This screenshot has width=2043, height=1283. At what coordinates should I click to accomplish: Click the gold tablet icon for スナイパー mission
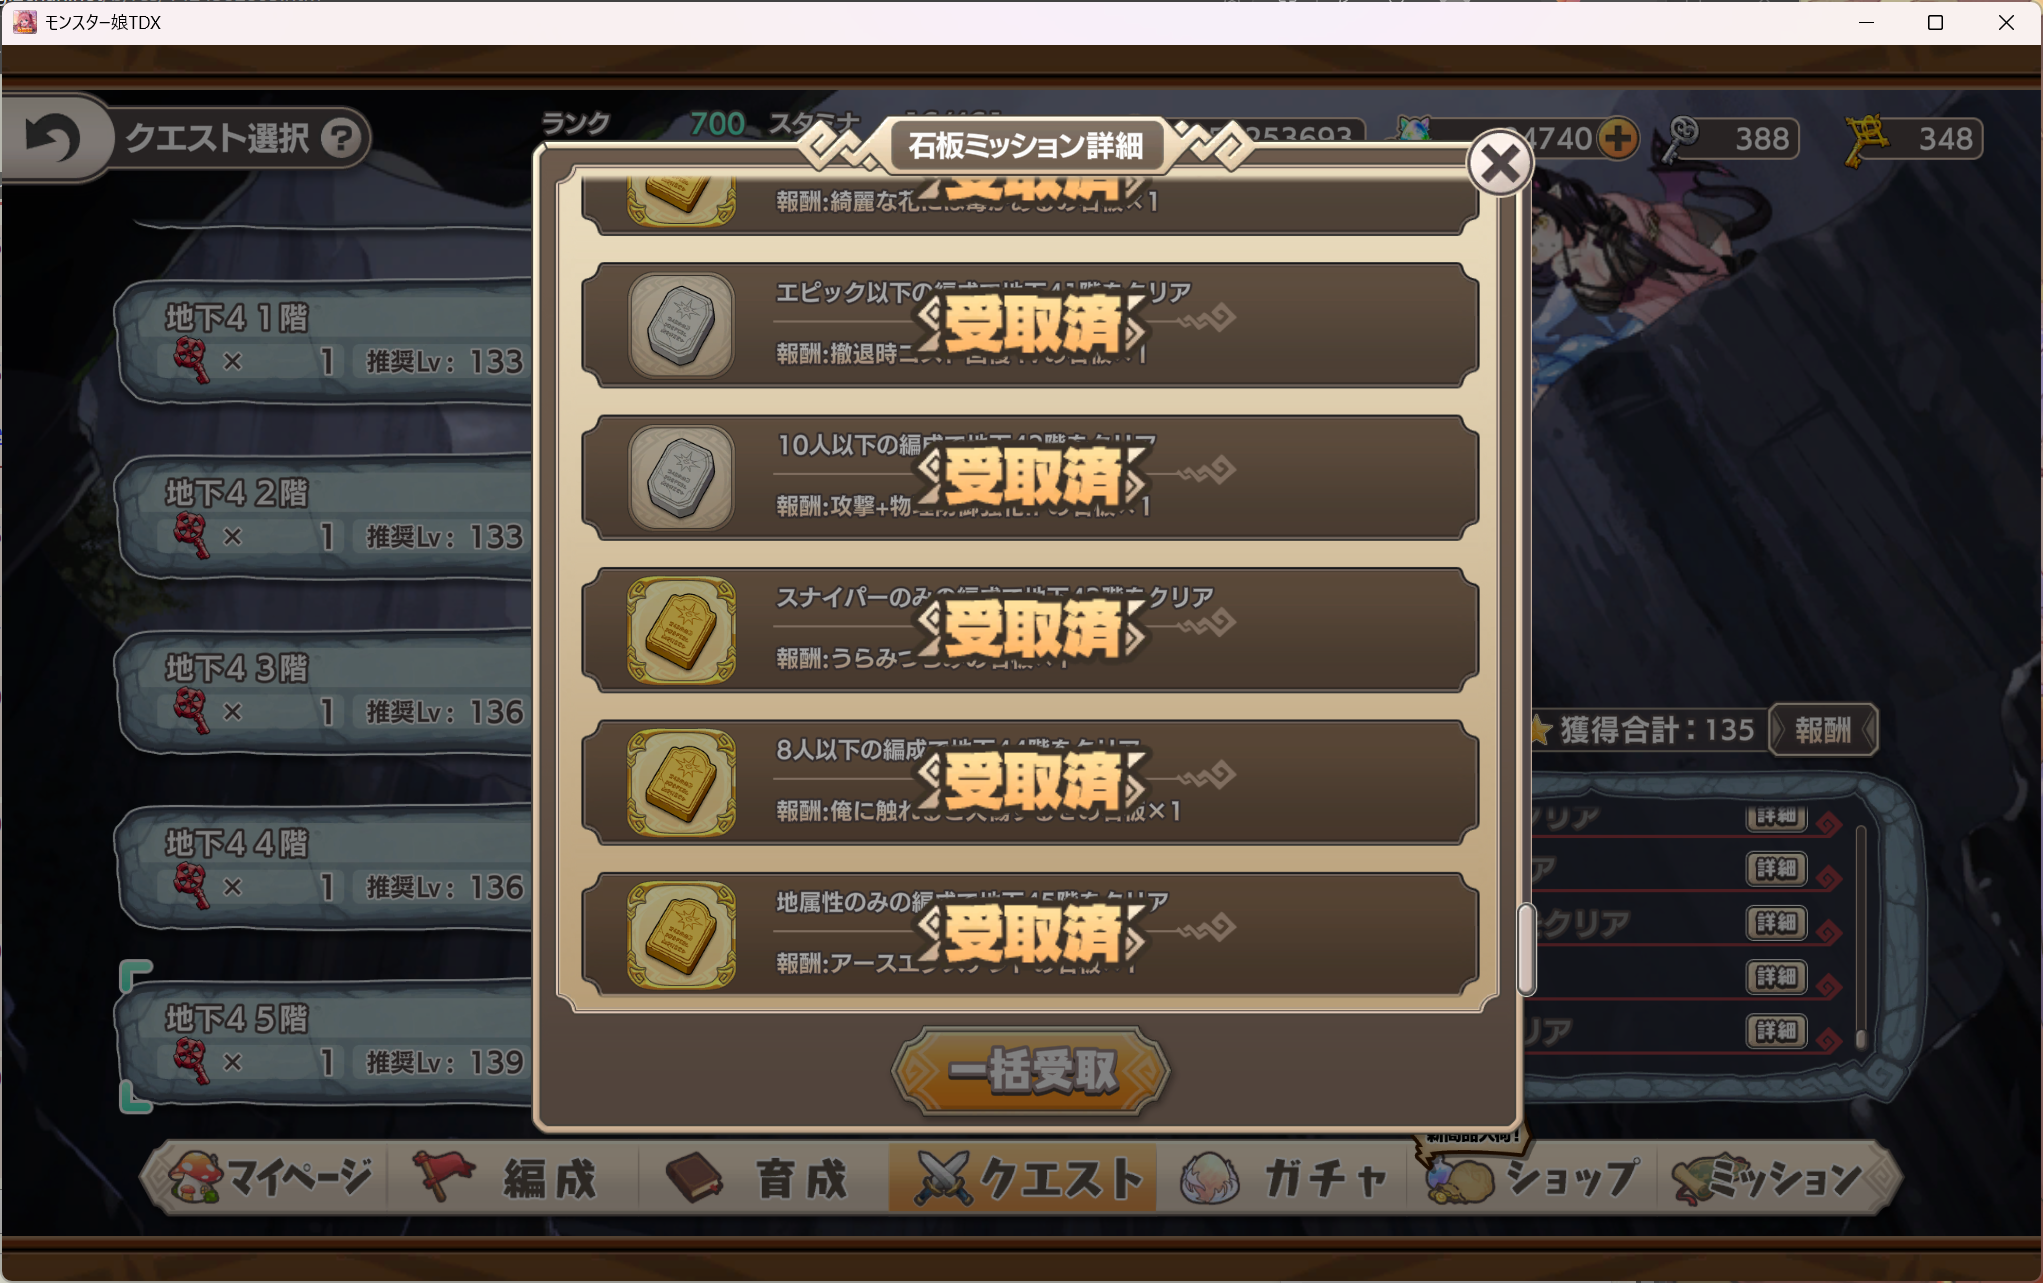click(681, 630)
